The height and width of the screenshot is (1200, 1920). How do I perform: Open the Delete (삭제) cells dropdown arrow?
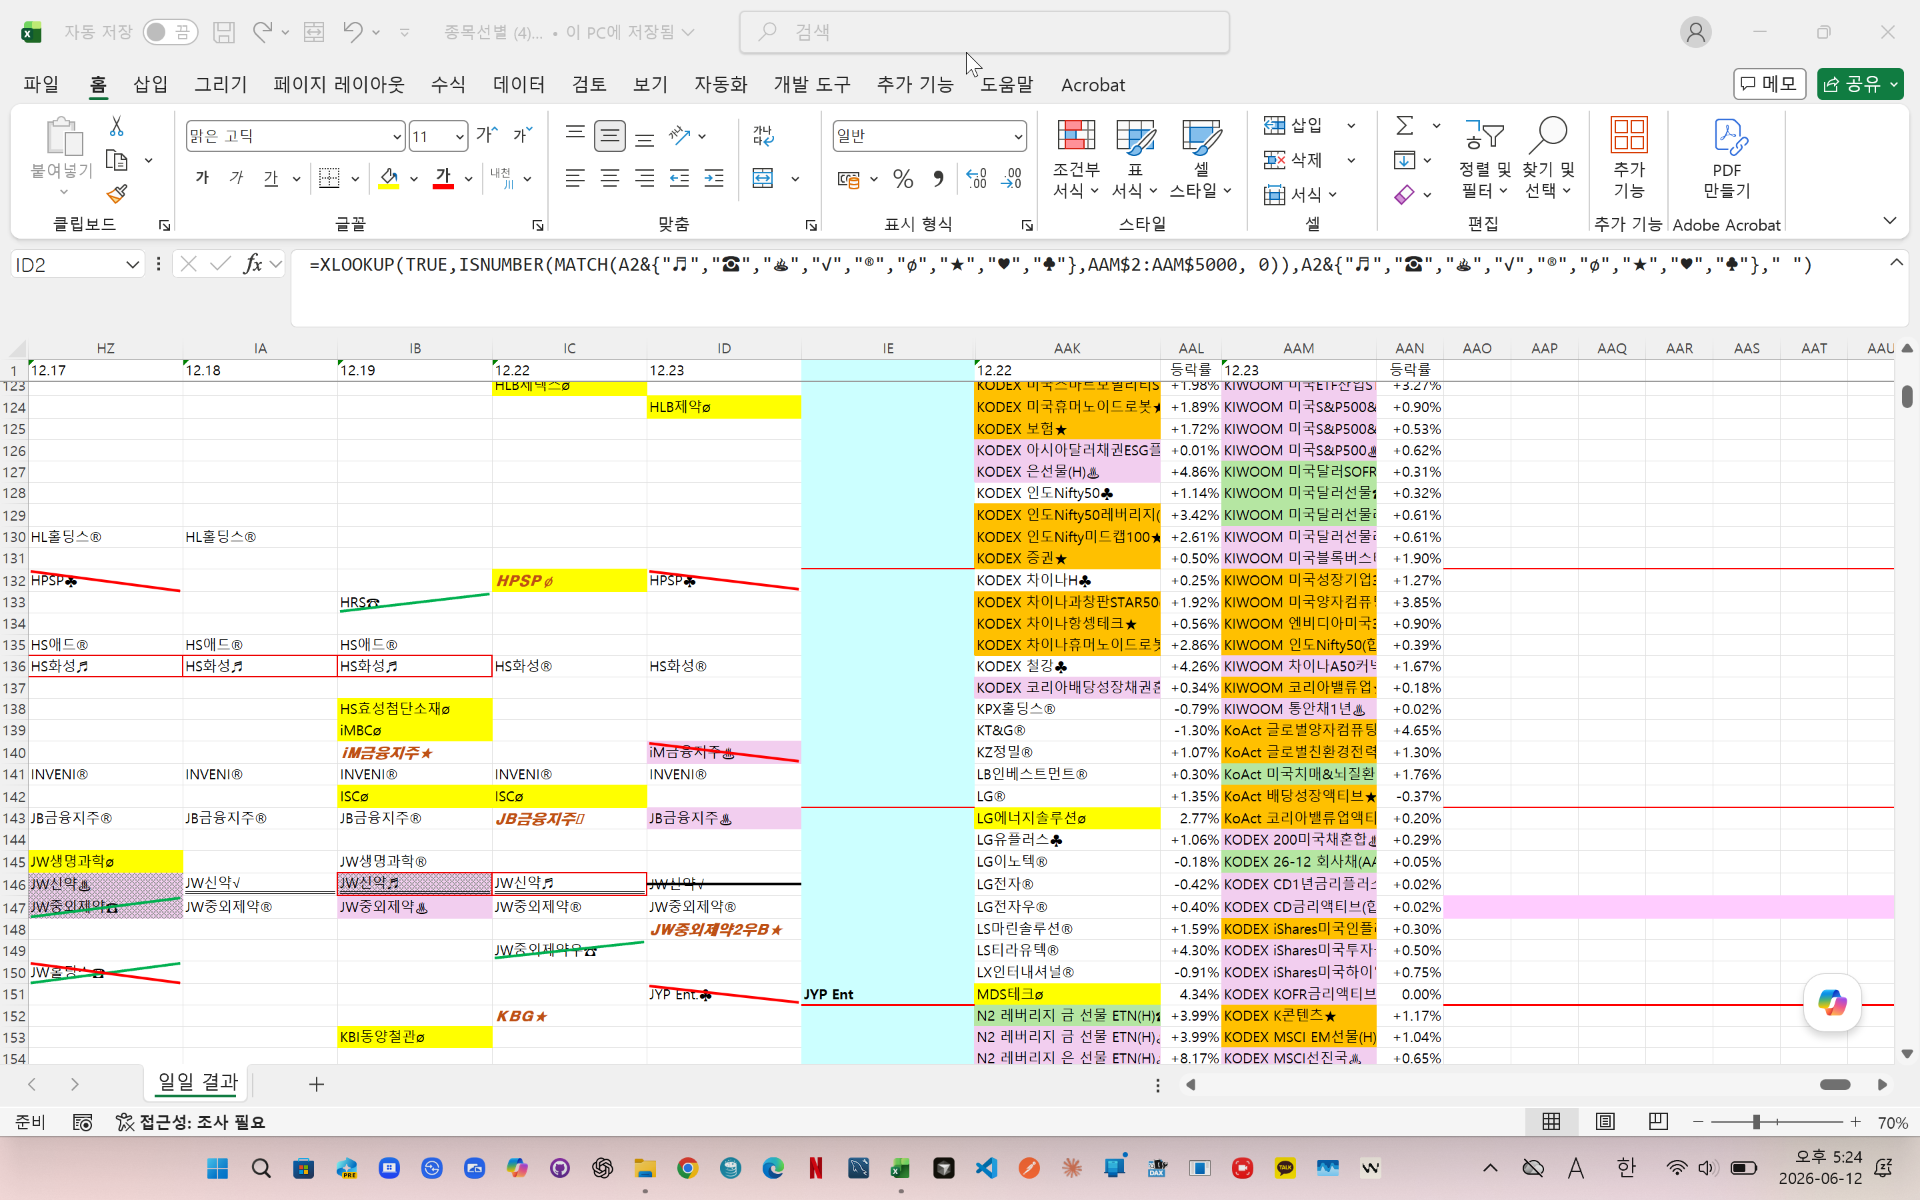[x=1351, y=160]
